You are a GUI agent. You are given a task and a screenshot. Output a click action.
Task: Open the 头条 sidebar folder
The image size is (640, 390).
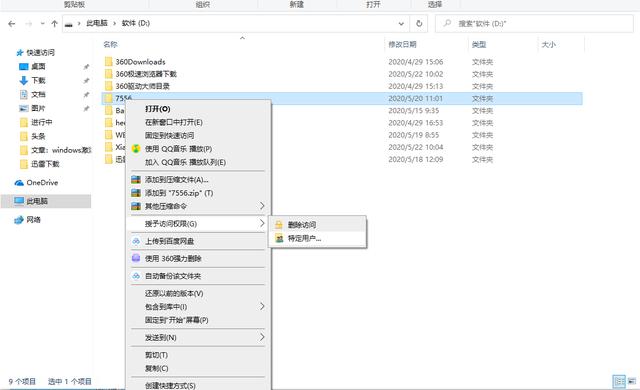(x=38, y=136)
